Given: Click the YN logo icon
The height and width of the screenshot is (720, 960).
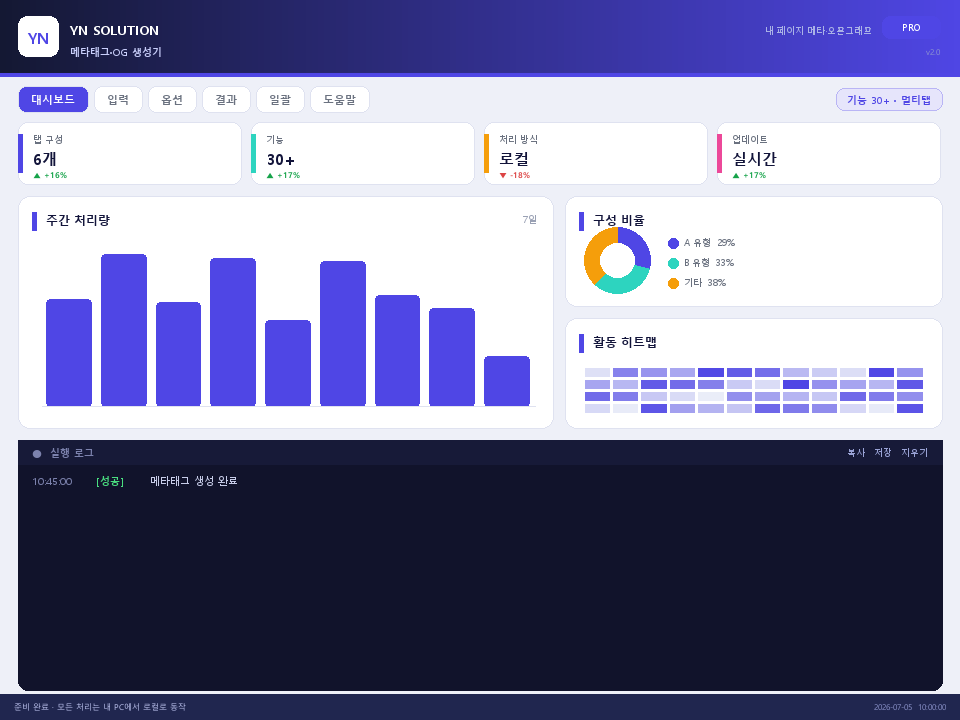Looking at the screenshot, I should tap(39, 37).
